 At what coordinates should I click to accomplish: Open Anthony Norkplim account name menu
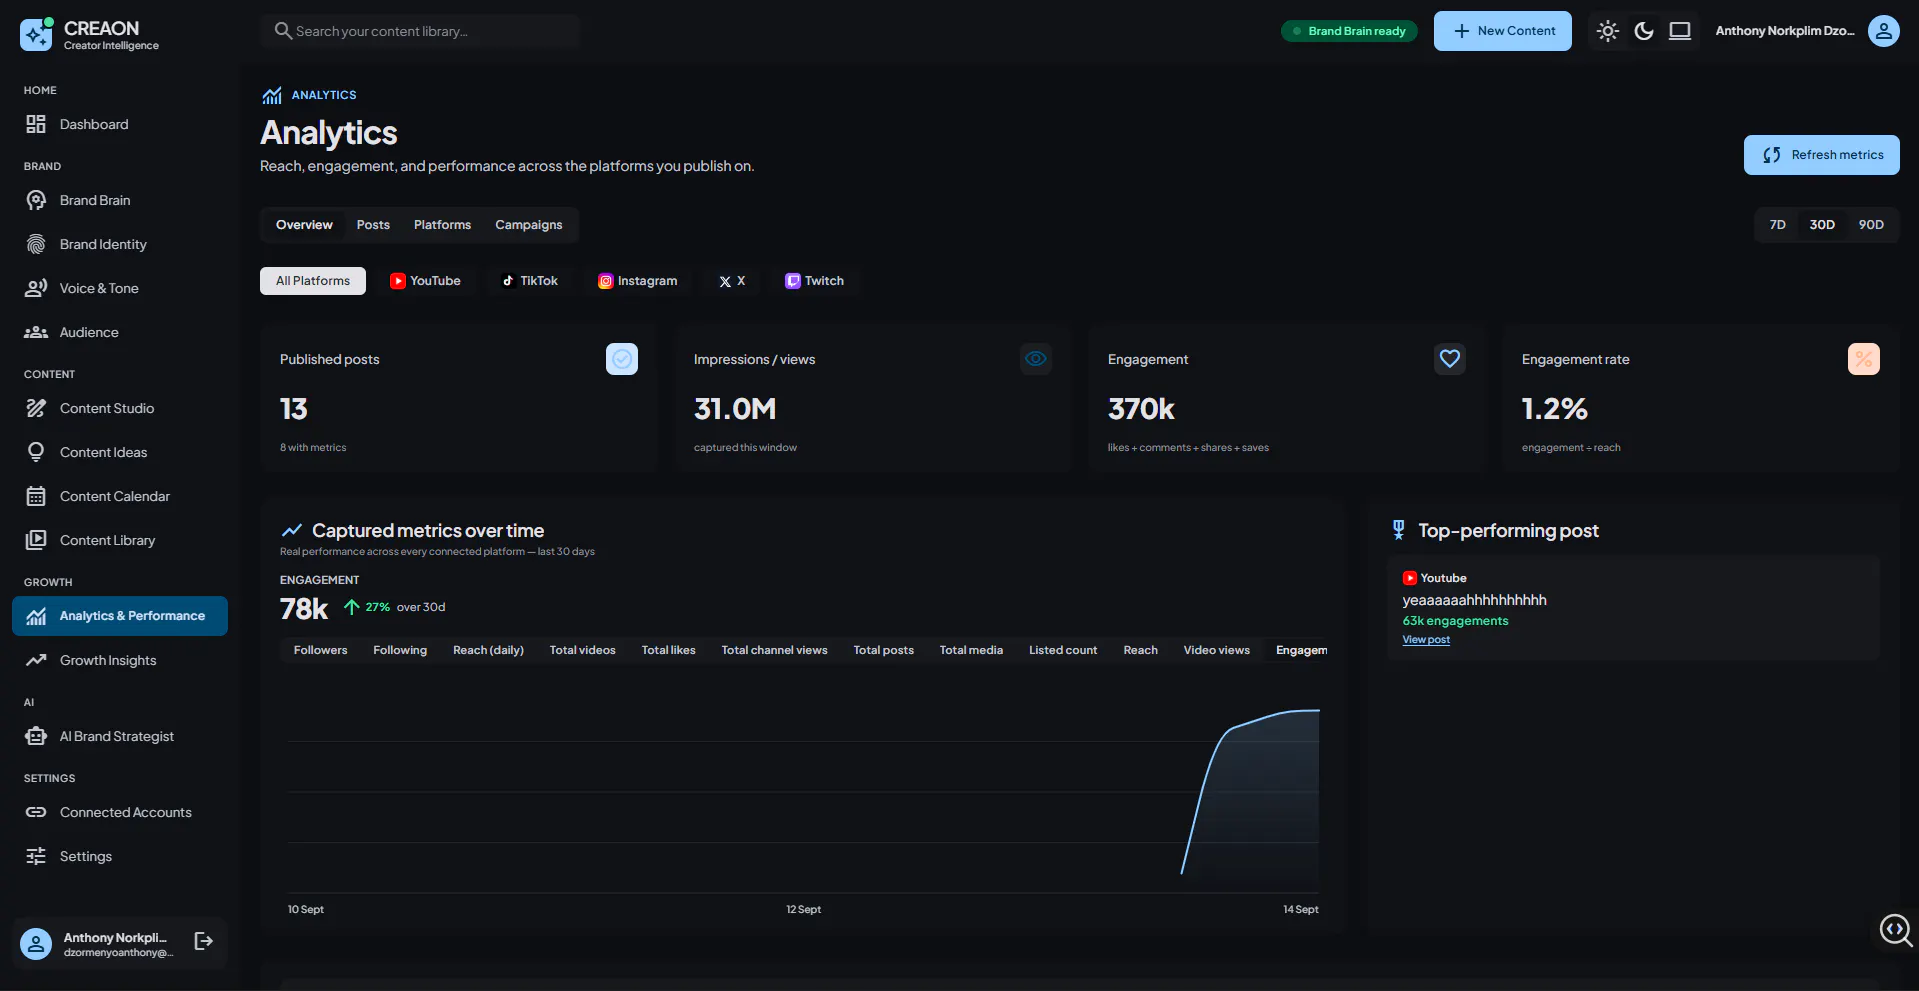click(x=1785, y=31)
